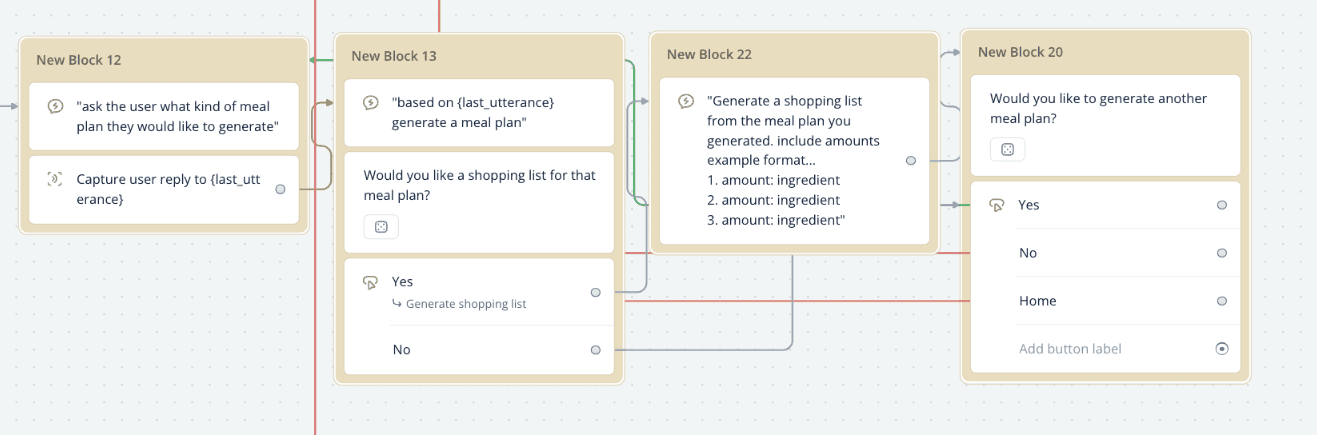The height and width of the screenshot is (435, 1317).
Task: Click the output port of No in Block 20
Action: click(1221, 253)
